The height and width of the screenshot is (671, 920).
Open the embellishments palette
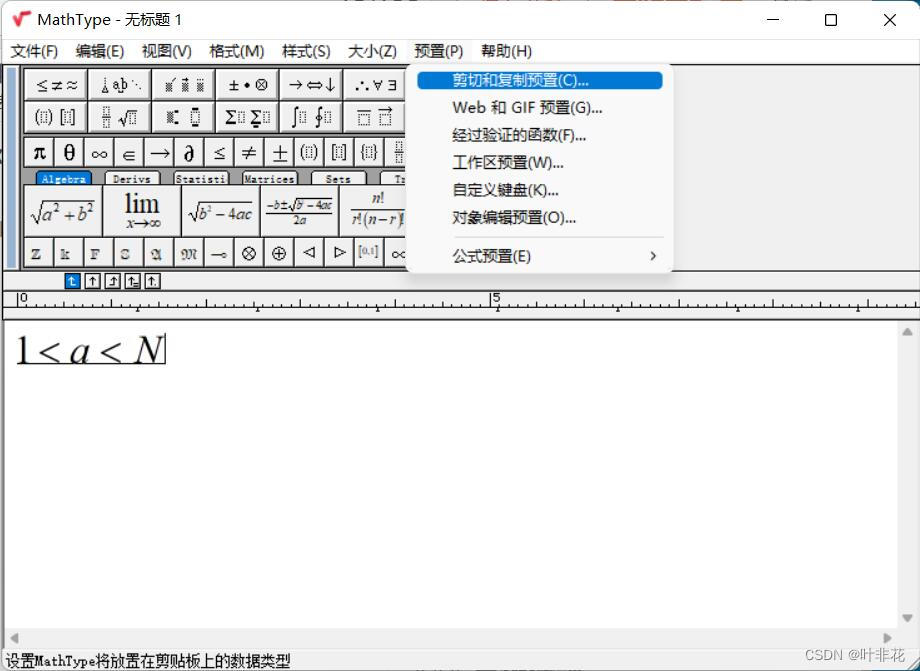click(x=184, y=85)
